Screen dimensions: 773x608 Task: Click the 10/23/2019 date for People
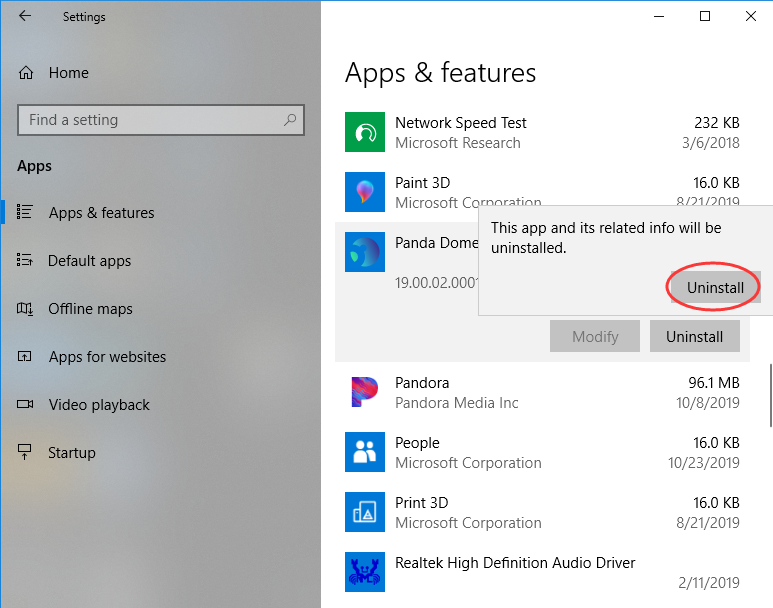click(x=703, y=463)
